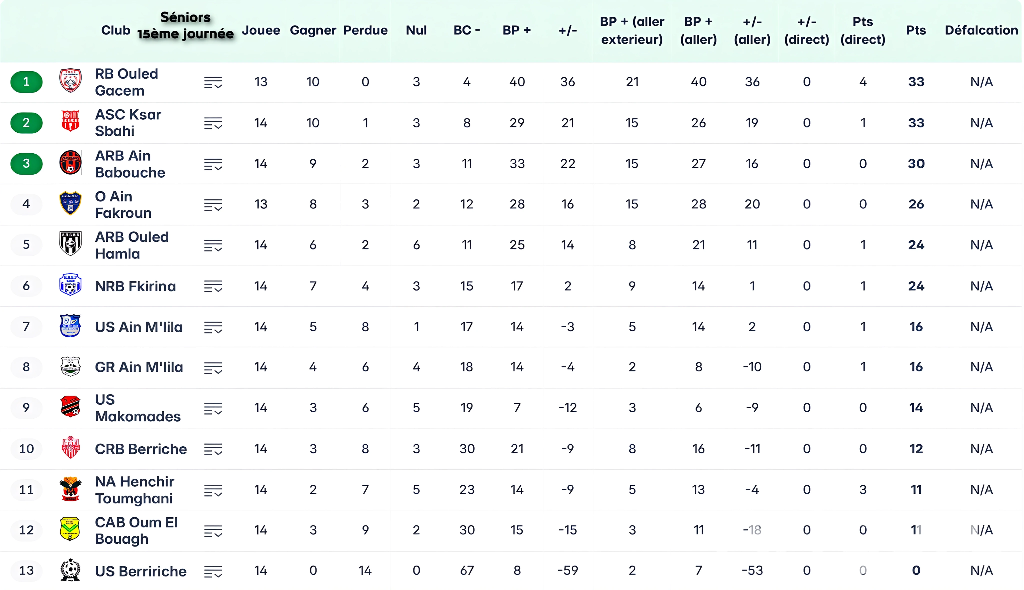Click the O Ain Fakroun club crest
This screenshot has height=590, width=1024.
click(70, 204)
